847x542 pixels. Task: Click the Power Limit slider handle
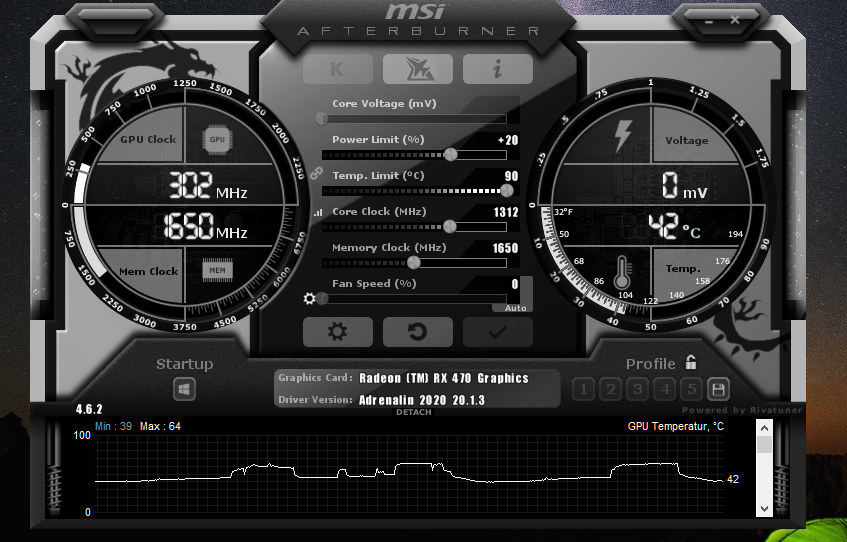tap(451, 155)
